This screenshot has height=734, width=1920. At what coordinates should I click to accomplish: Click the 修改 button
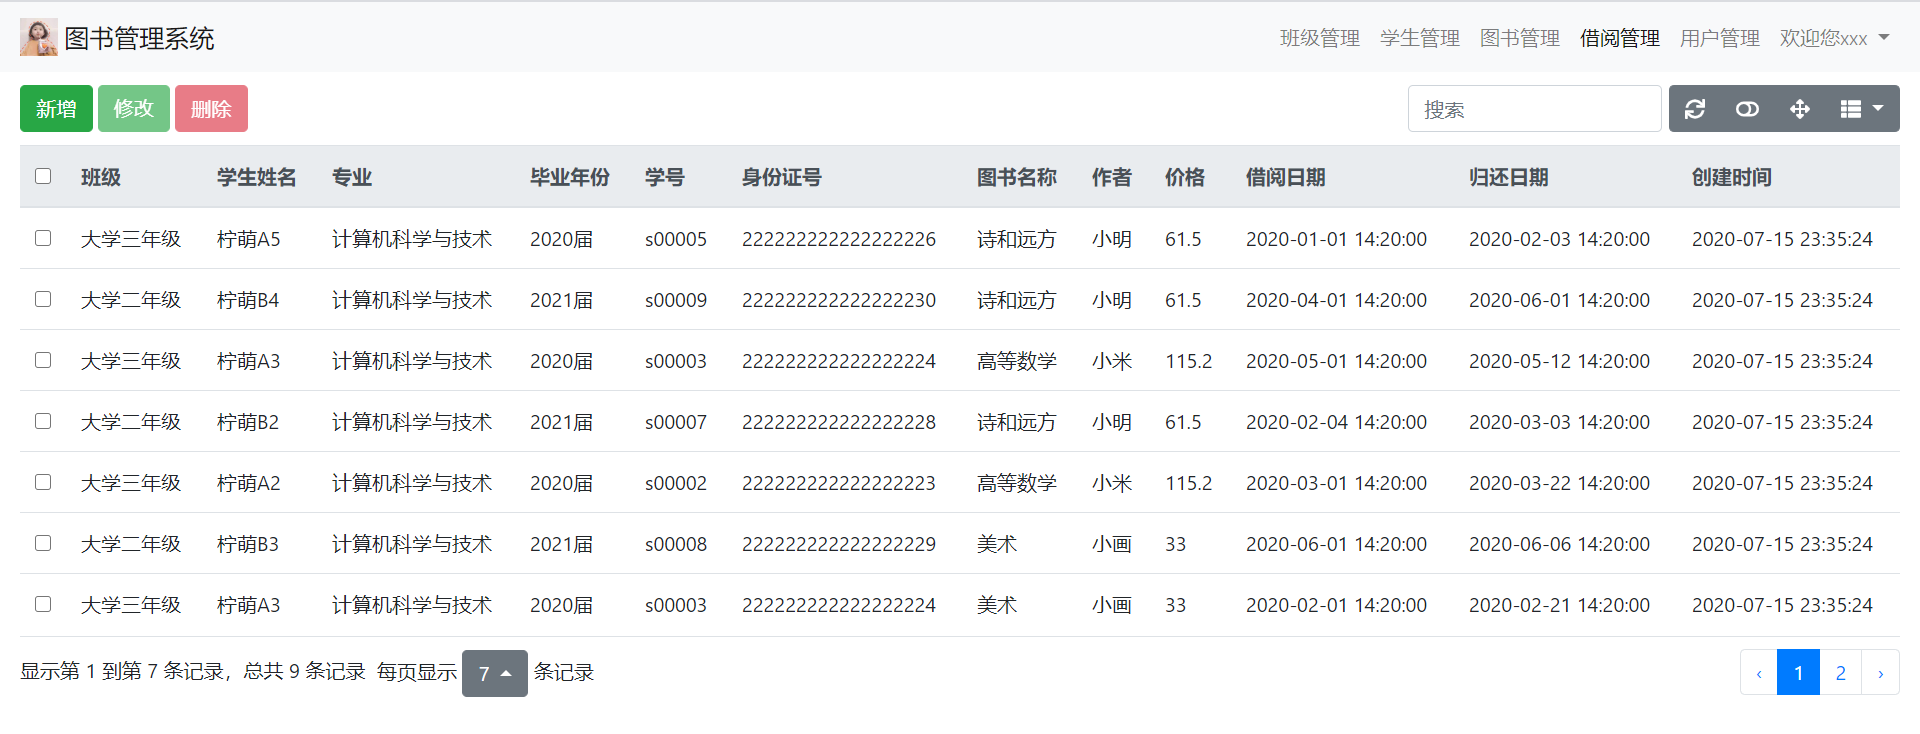134,109
